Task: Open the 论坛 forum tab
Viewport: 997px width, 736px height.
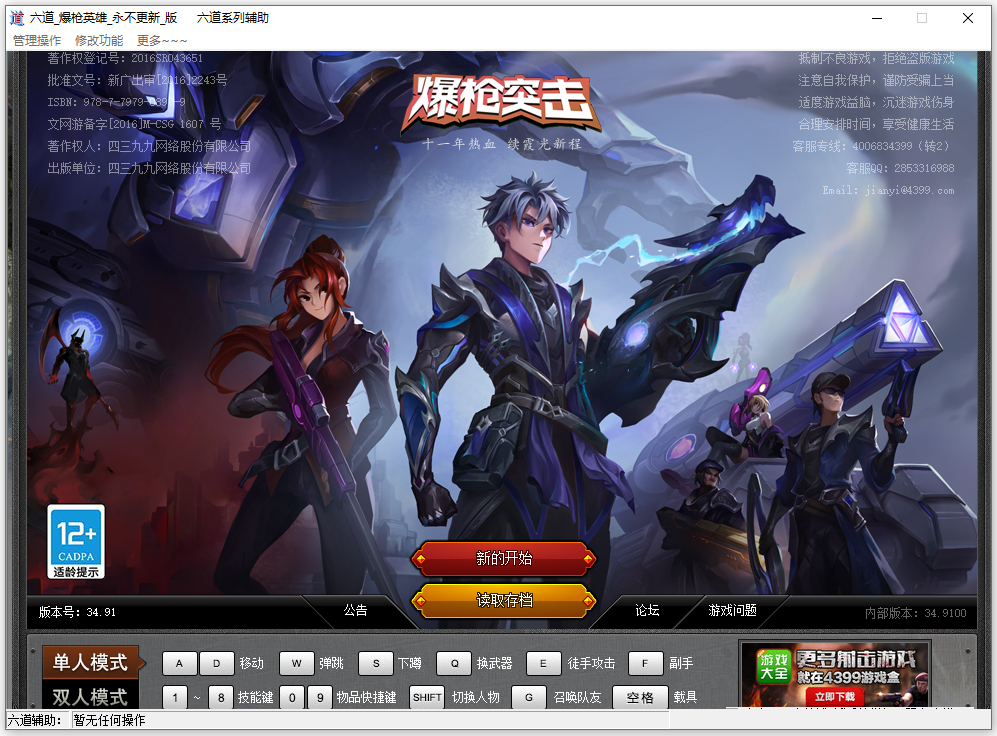Action: tap(647, 611)
